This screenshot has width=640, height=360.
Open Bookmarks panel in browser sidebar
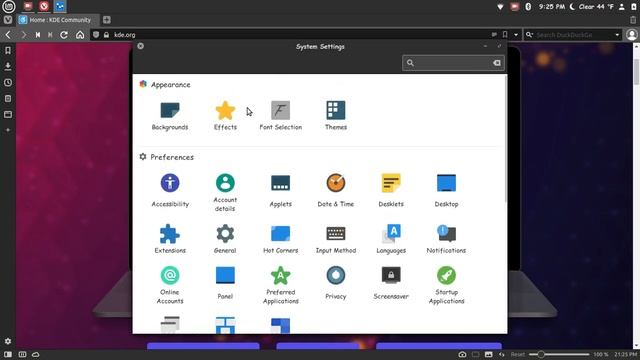point(8,50)
